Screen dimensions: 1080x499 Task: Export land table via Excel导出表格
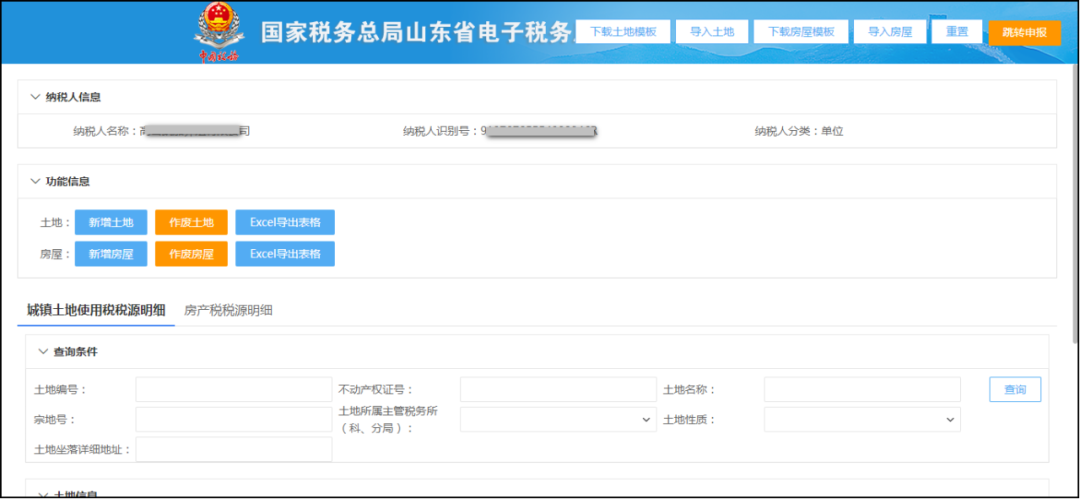click(x=285, y=223)
